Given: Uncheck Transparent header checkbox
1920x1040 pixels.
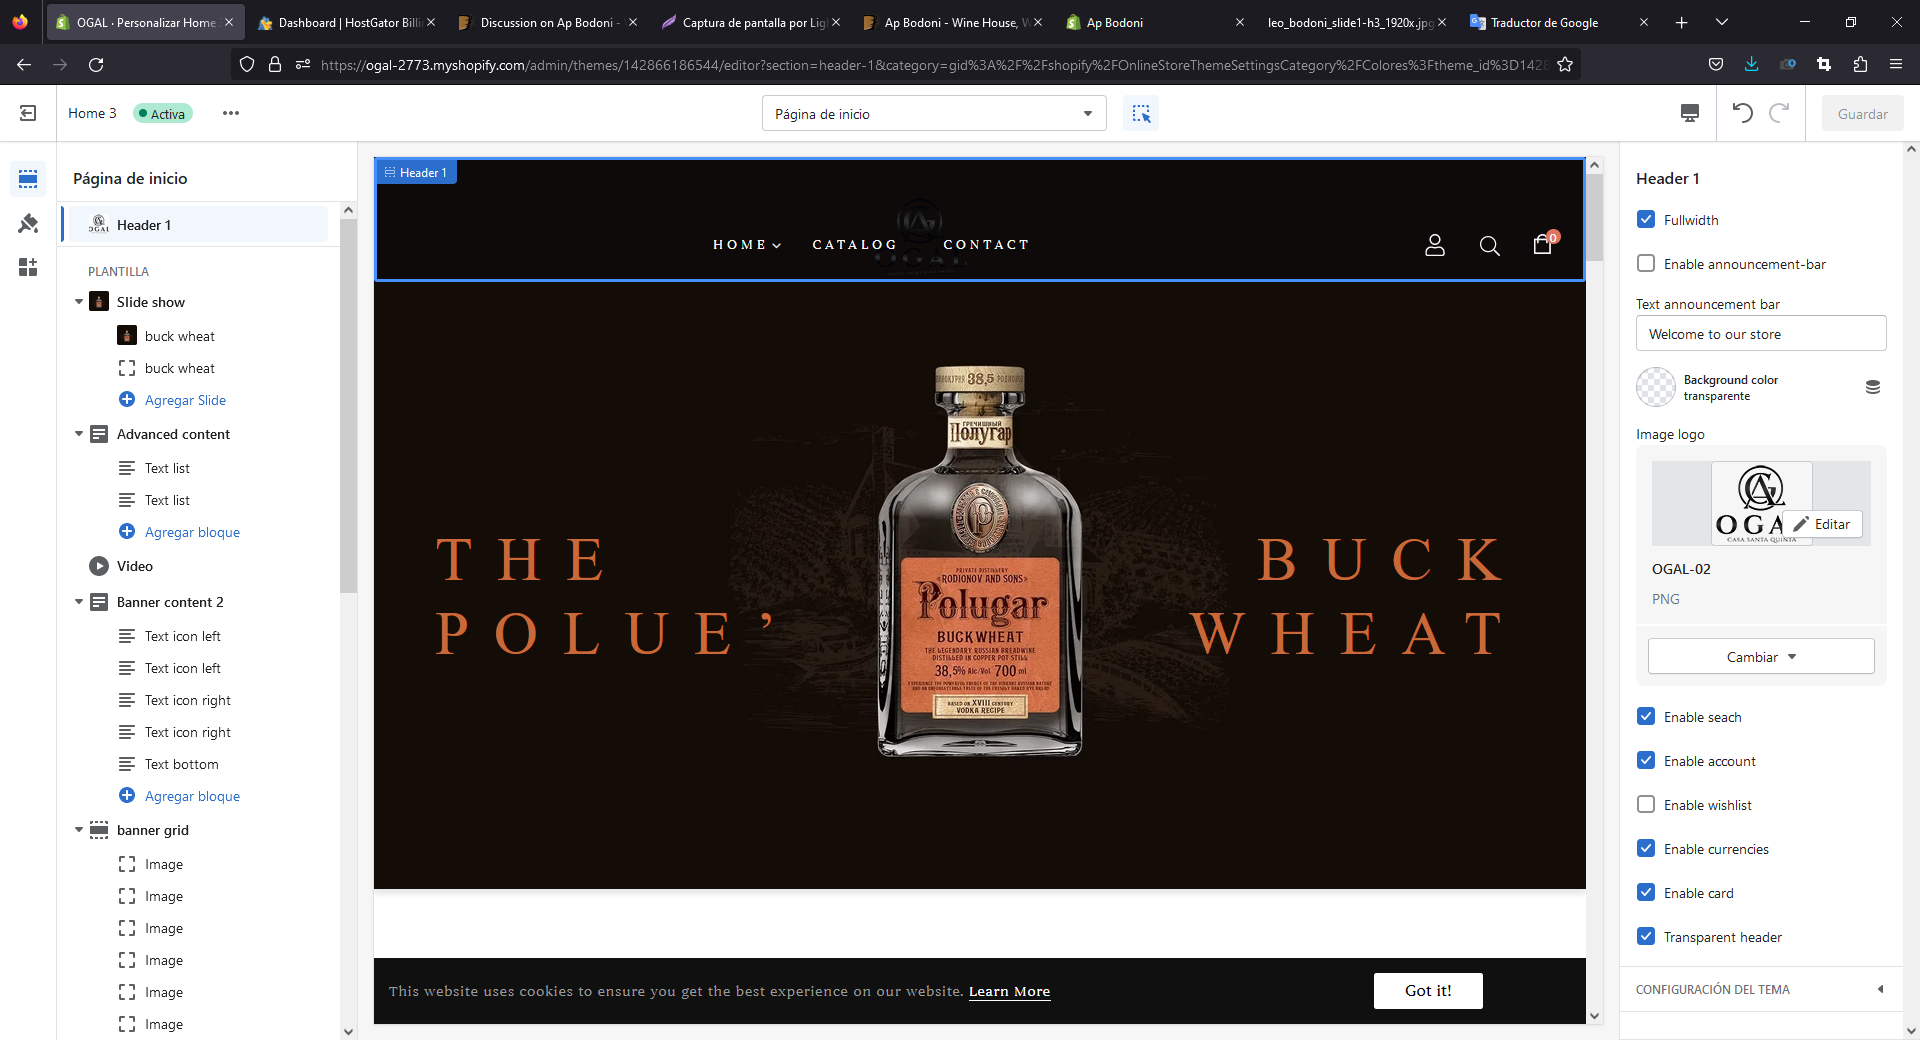Looking at the screenshot, I should pyautogui.click(x=1646, y=936).
